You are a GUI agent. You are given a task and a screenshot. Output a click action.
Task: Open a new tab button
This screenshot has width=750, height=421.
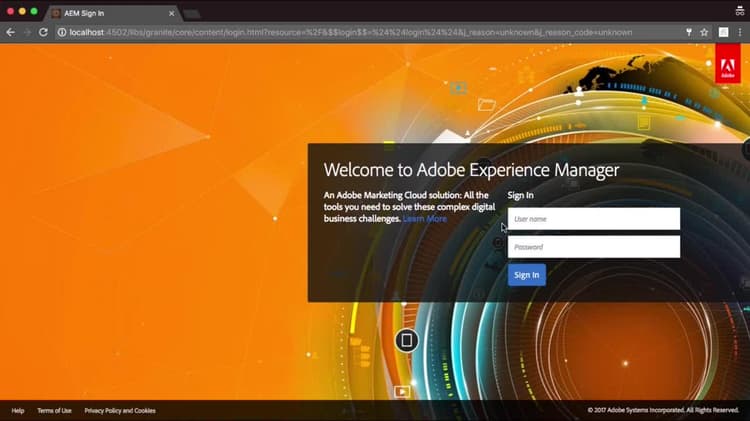192,14
